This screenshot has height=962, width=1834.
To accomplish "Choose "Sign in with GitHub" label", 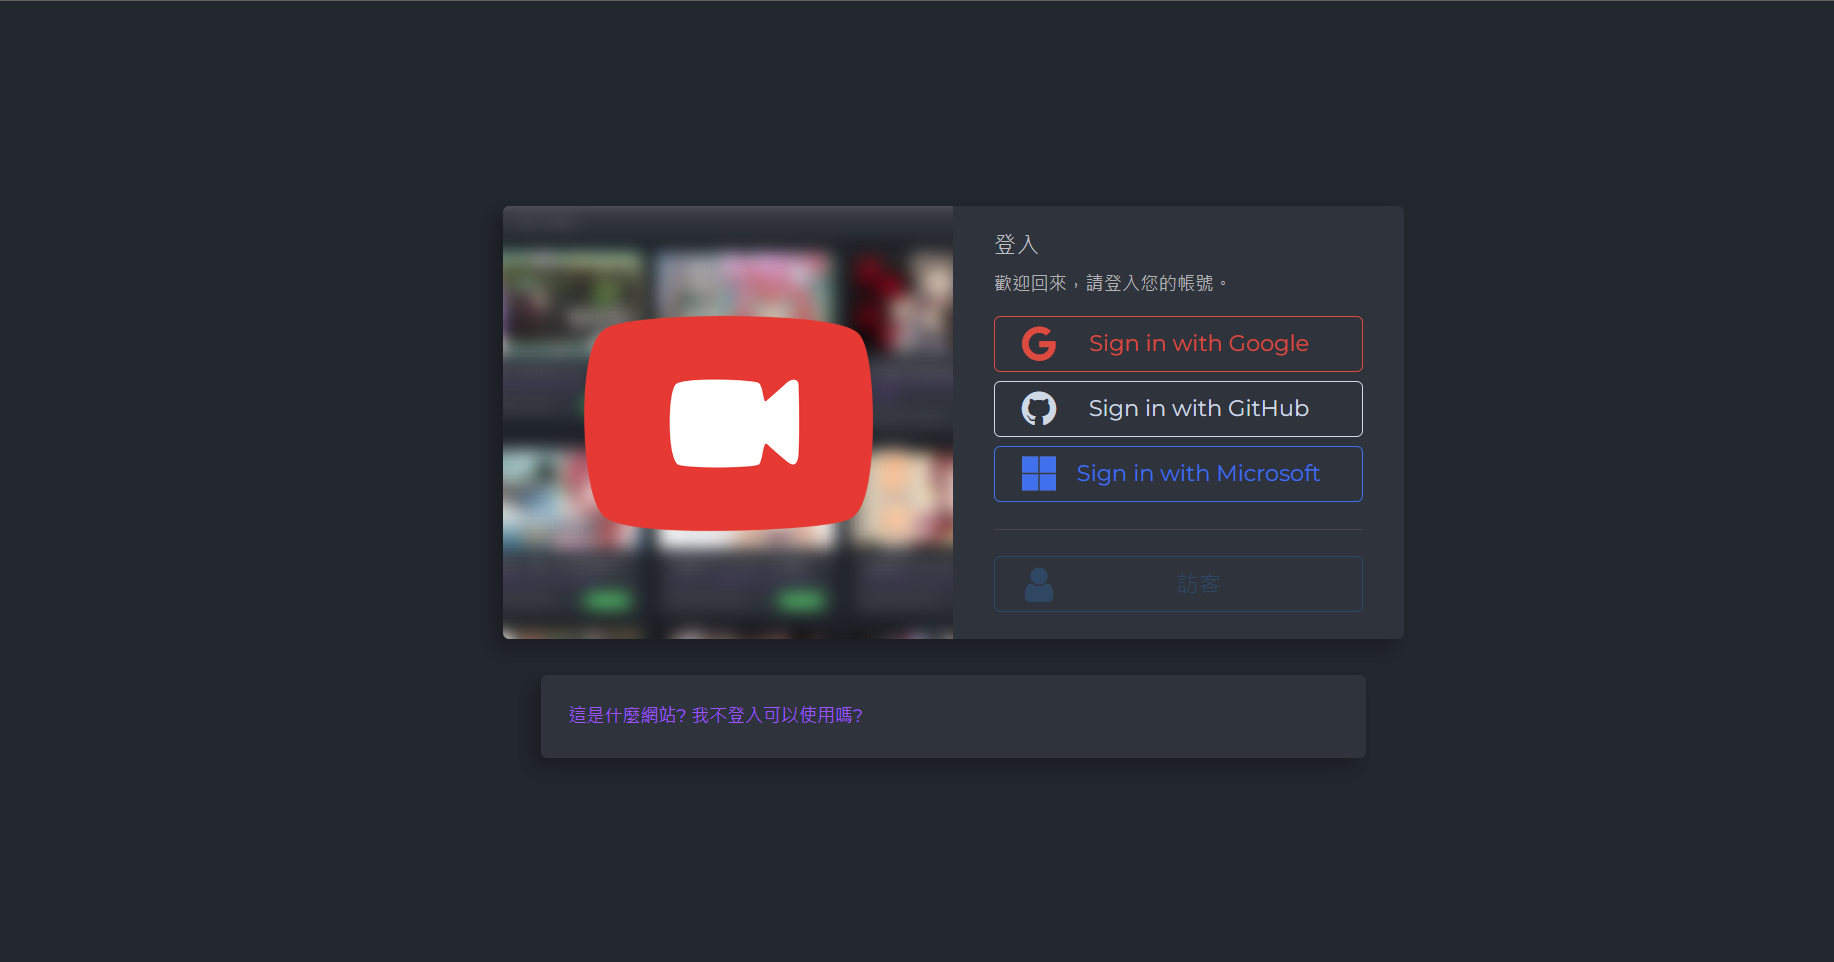I will (1198, 409).
